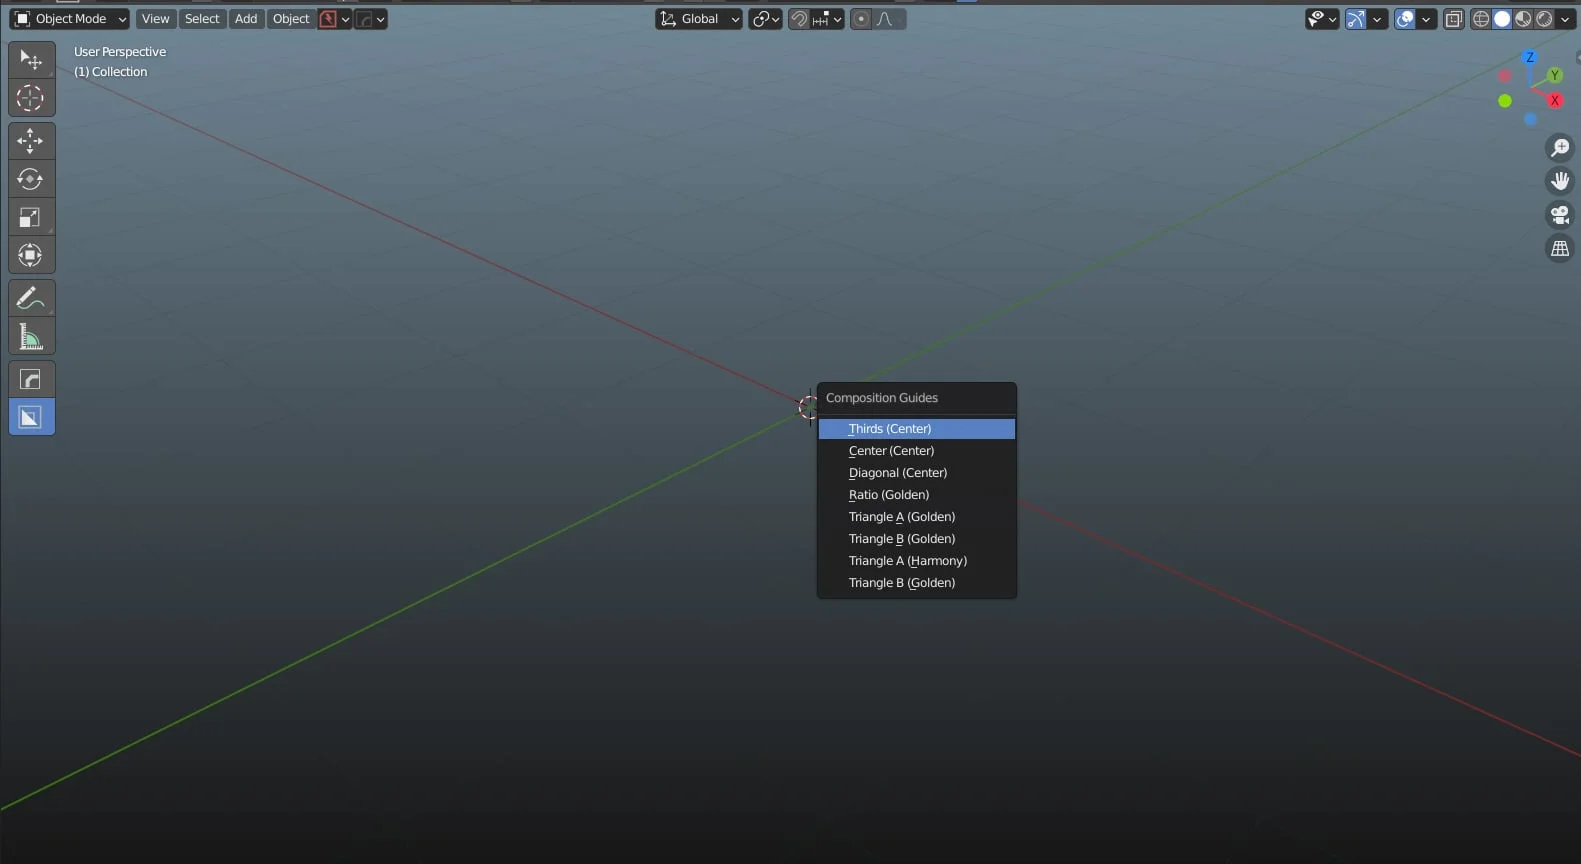Select the Transform tool

click(x=31, y=255)
